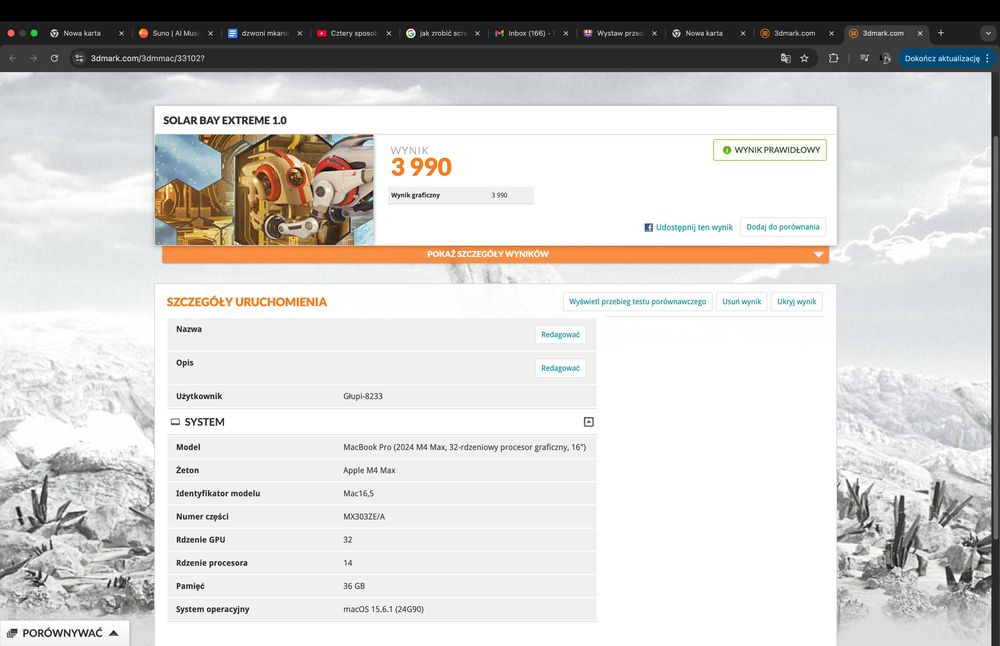Viewport: 1000px width, 646px height.
Task: Reload the 3dmark page
Action: point(54,58)
